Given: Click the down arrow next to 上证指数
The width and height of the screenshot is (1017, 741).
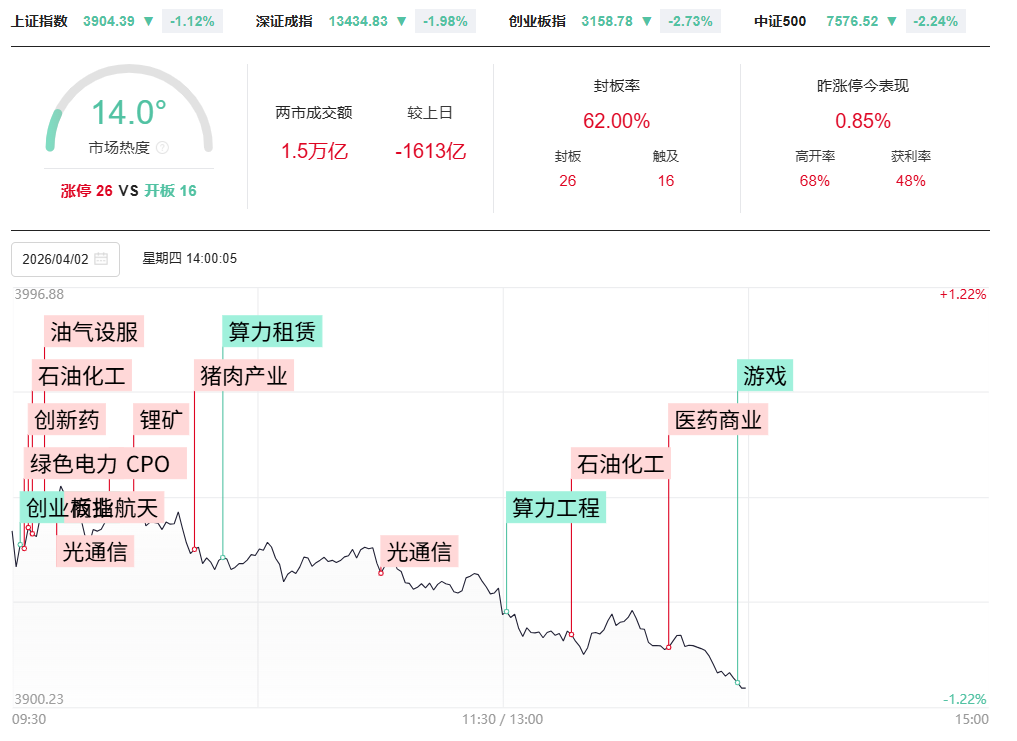Looking at the screenshot, I should tap(148, 21).
